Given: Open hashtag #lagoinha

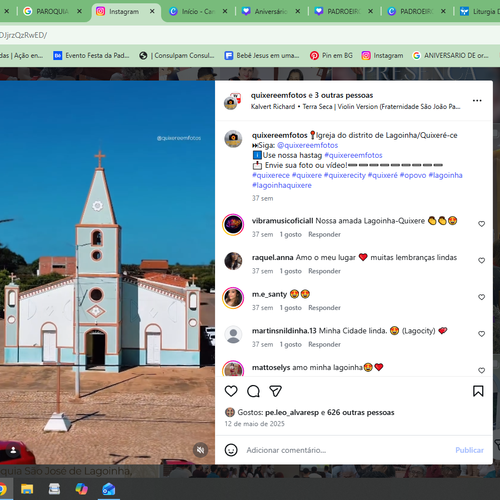Looking at the screenshot, I should pos(445,175).
